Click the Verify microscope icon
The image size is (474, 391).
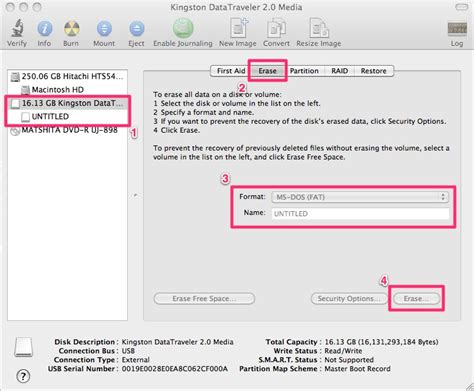[x=17, y=29]
